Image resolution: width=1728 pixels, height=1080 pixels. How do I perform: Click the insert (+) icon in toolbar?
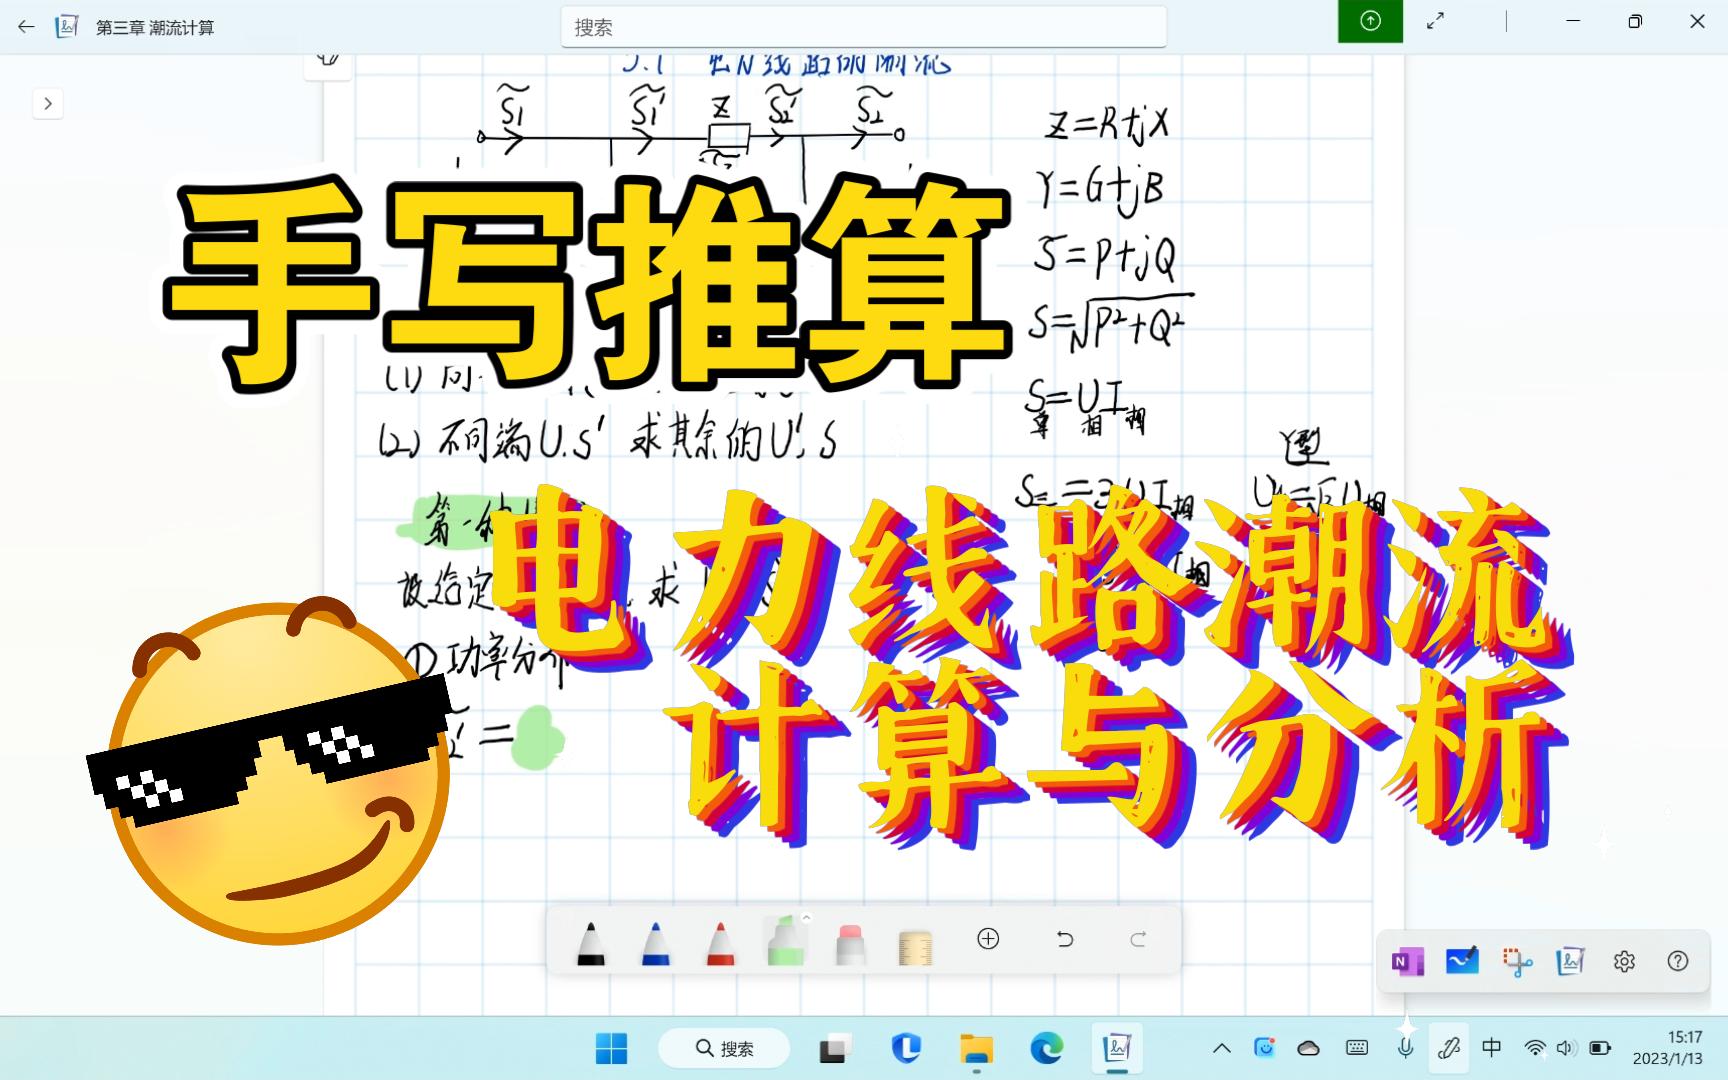coord(988,939)
